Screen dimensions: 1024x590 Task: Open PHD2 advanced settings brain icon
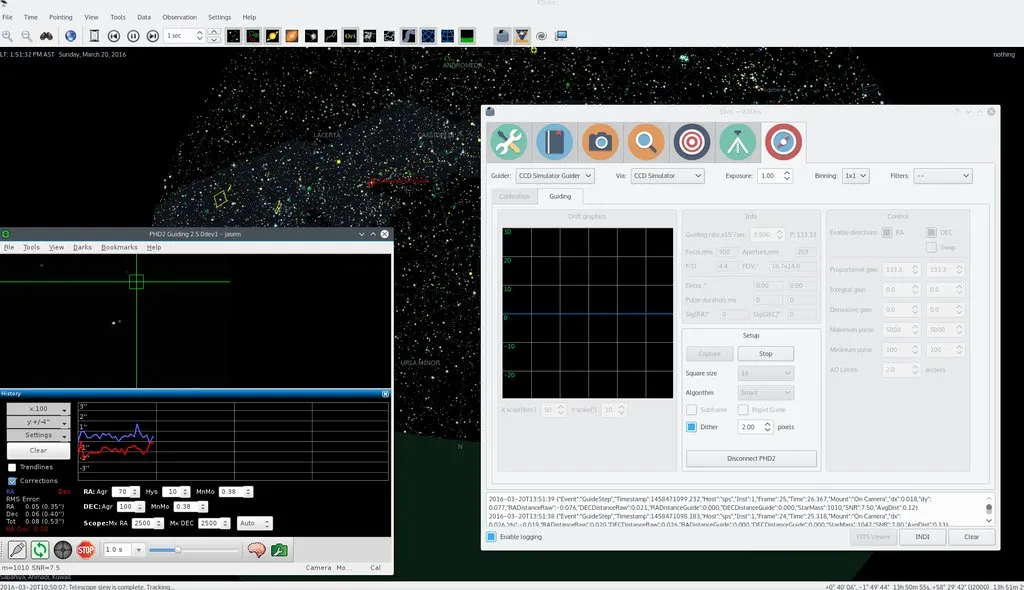[256, 550]
